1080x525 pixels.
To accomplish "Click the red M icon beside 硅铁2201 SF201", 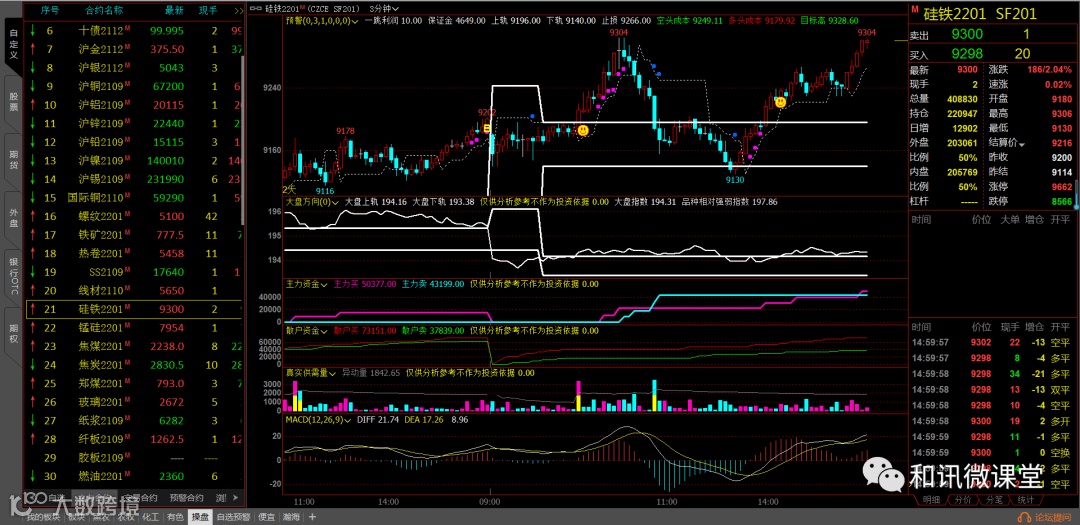I will (915, 10).
